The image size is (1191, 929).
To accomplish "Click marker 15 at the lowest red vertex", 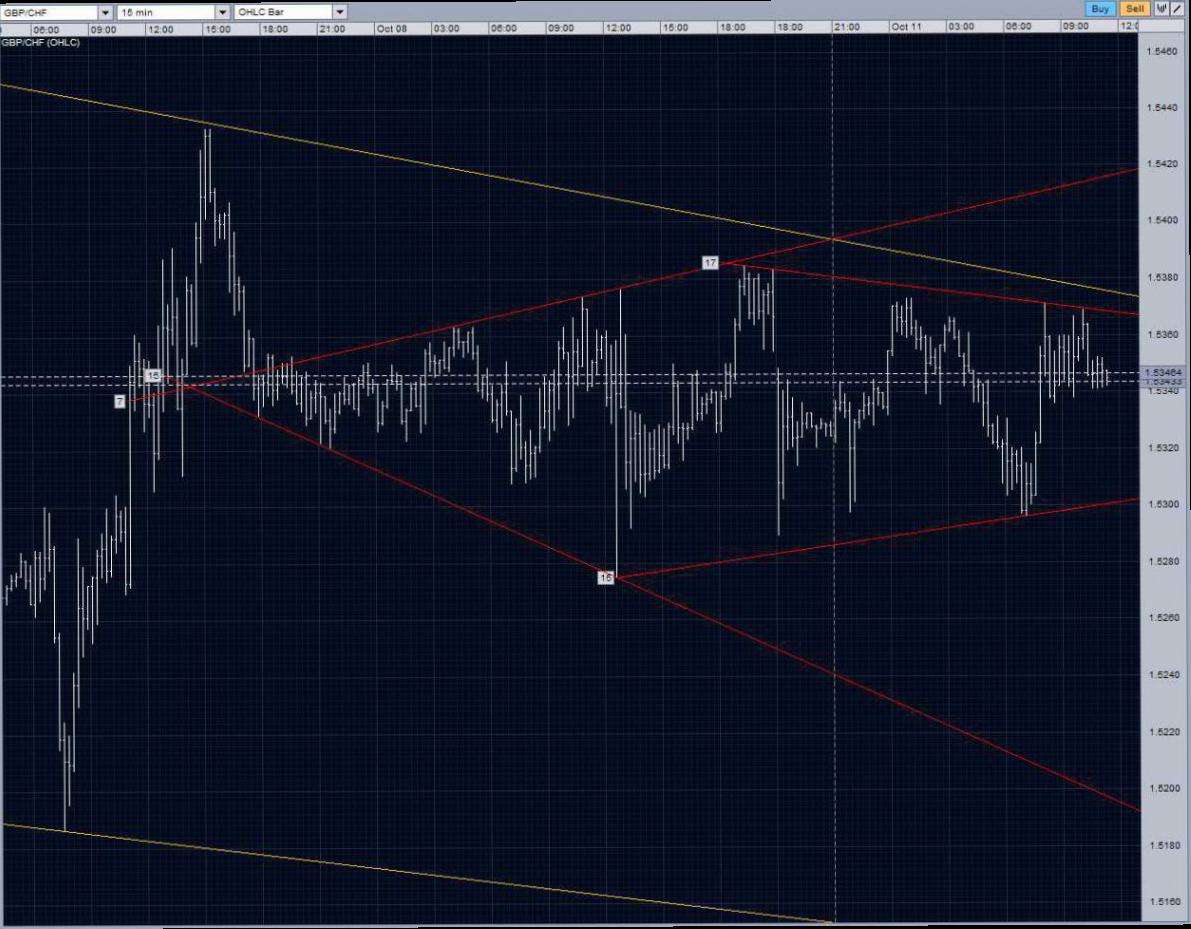I will (x=606, y=577).
